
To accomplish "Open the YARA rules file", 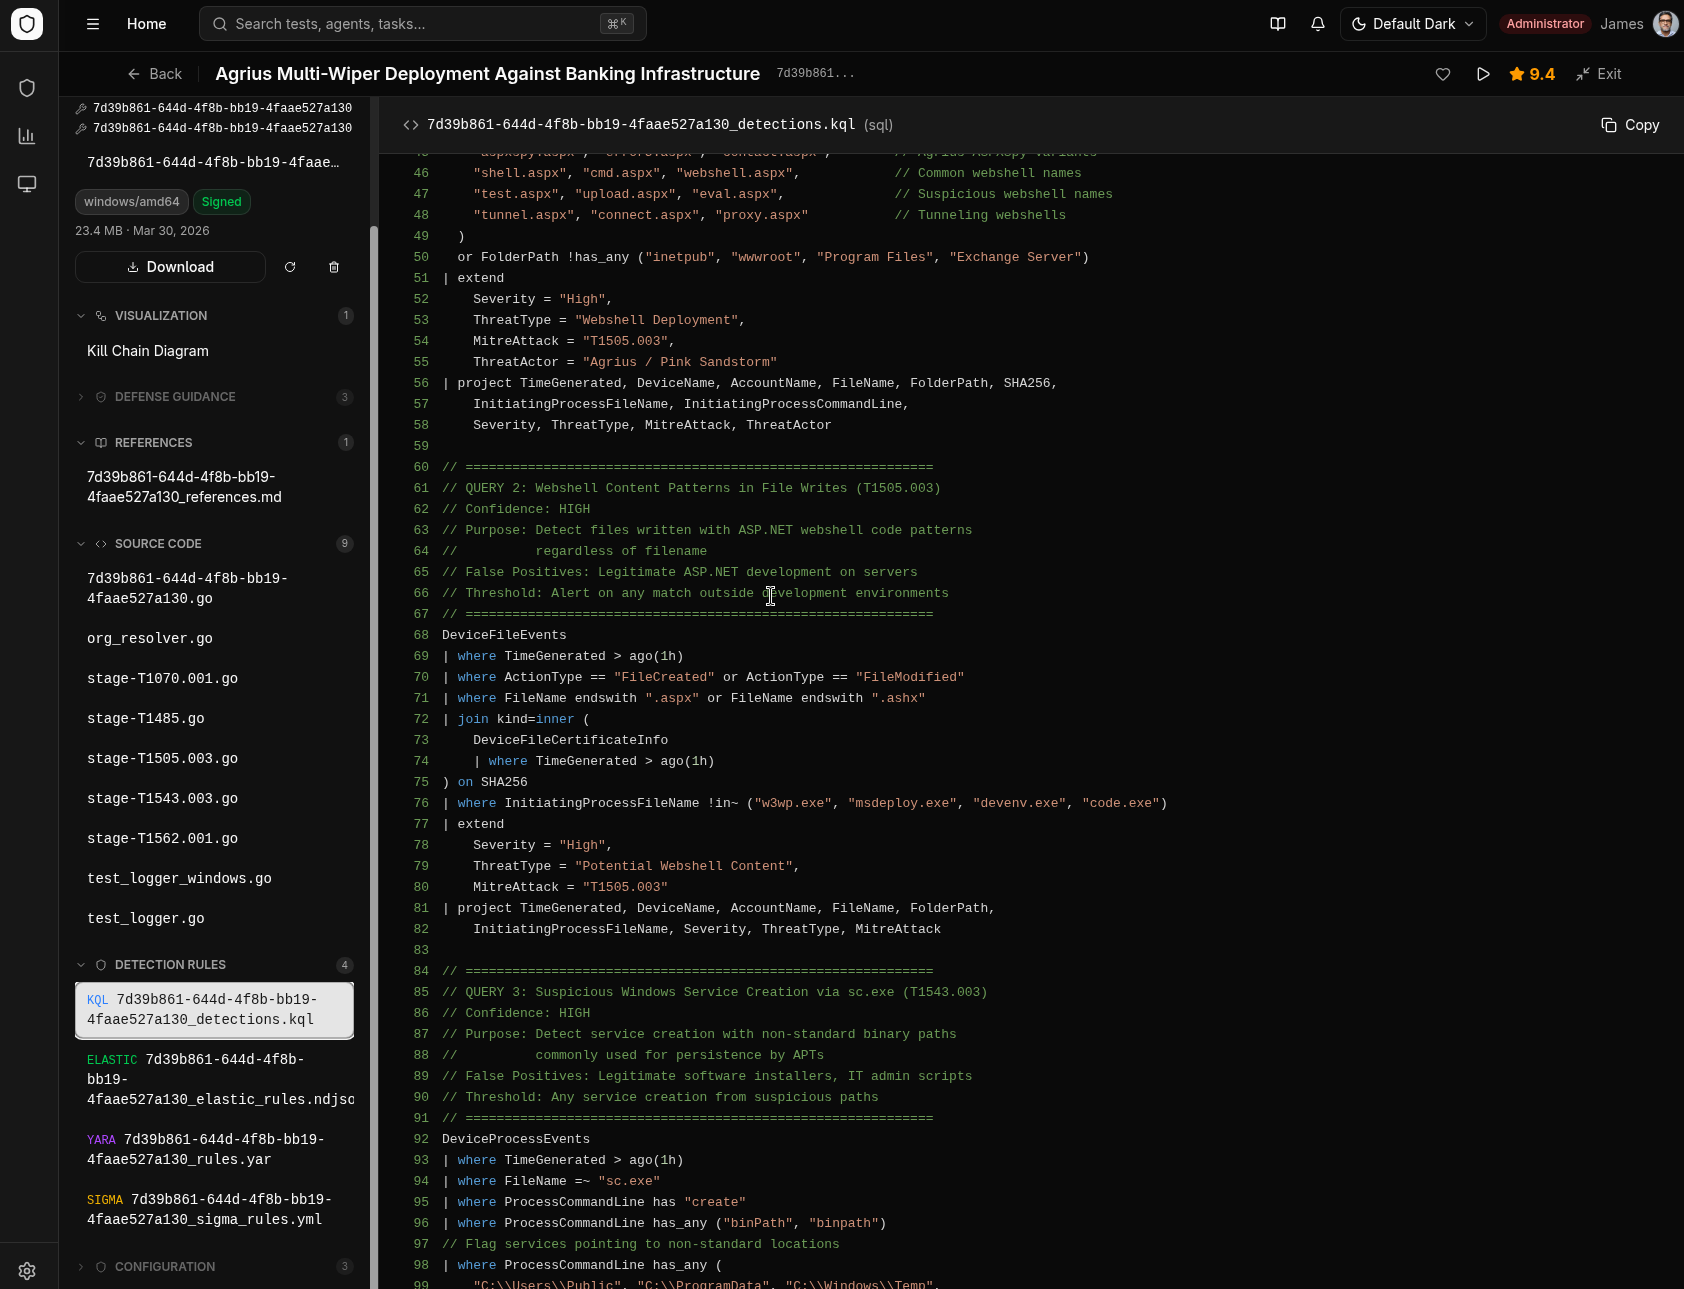I will pos(214,1150).
